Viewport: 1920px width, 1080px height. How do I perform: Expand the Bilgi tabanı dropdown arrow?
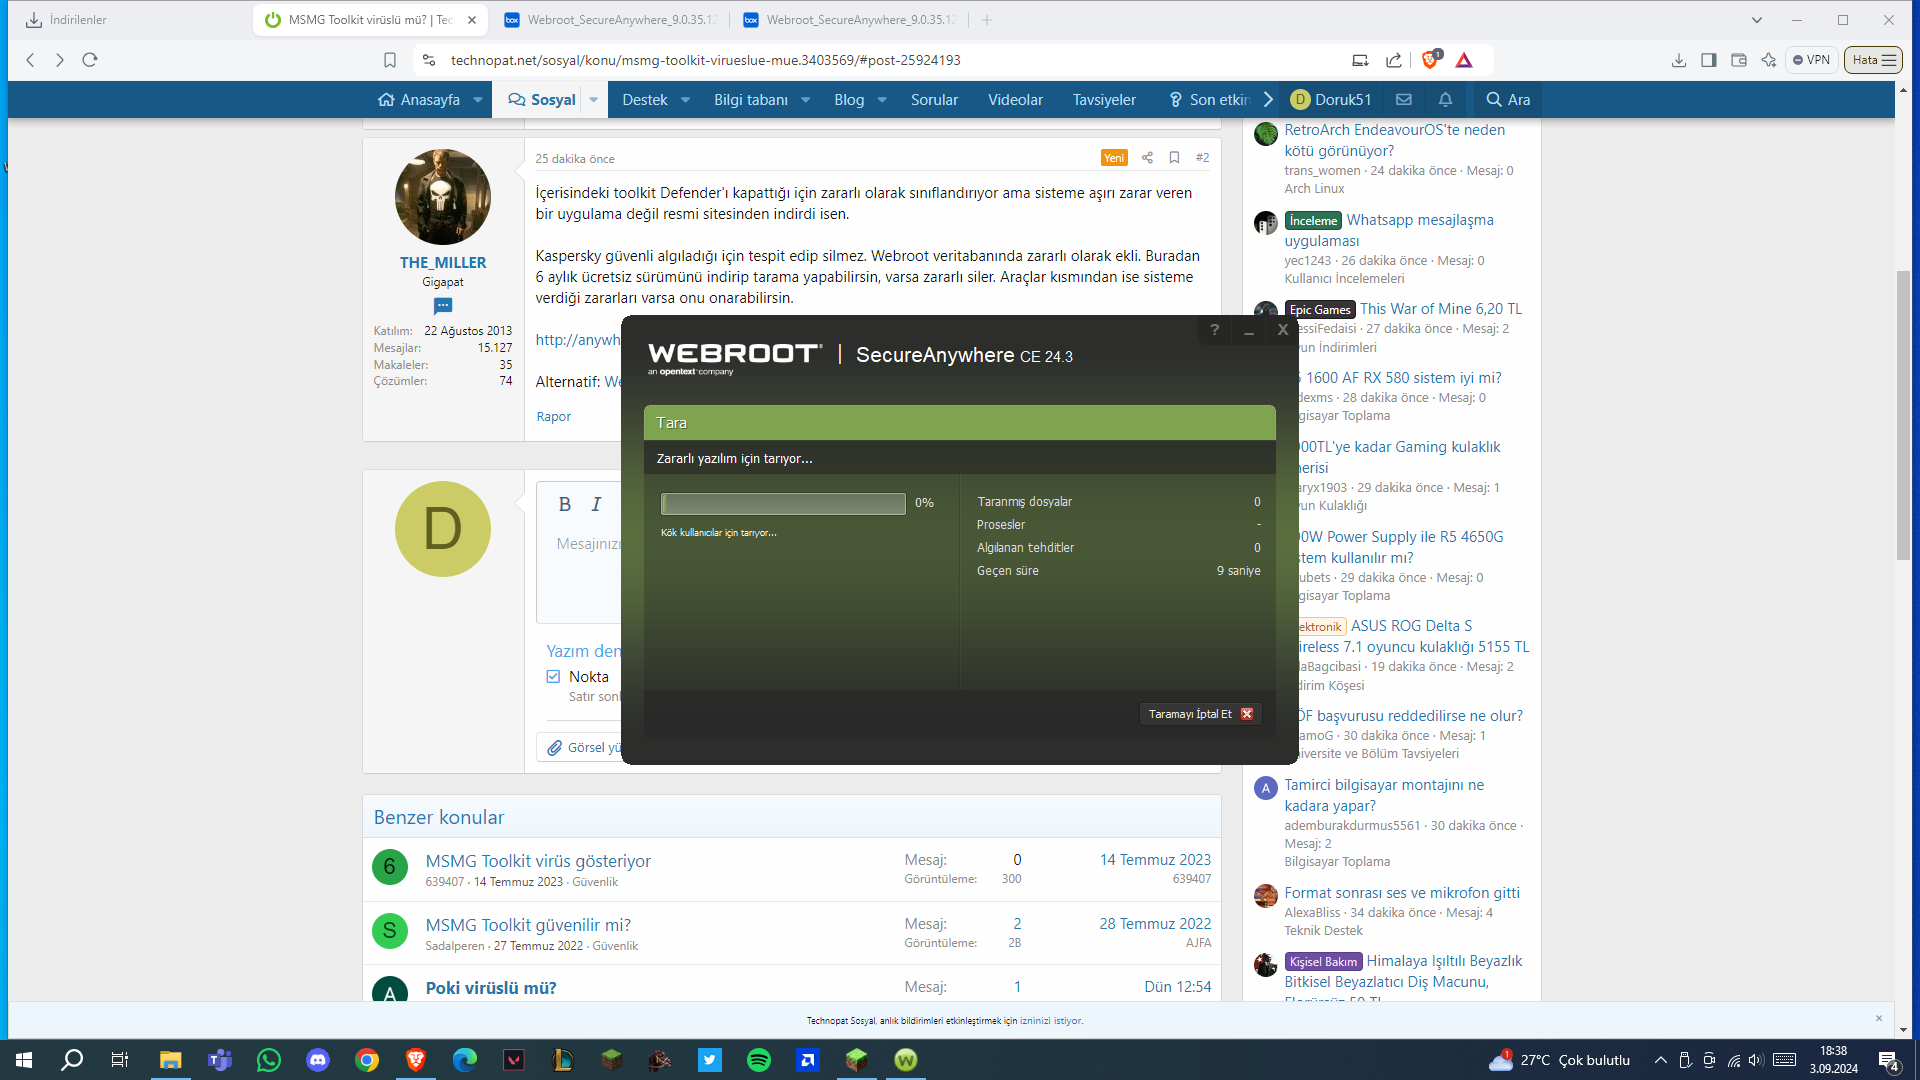pos(805,100)
